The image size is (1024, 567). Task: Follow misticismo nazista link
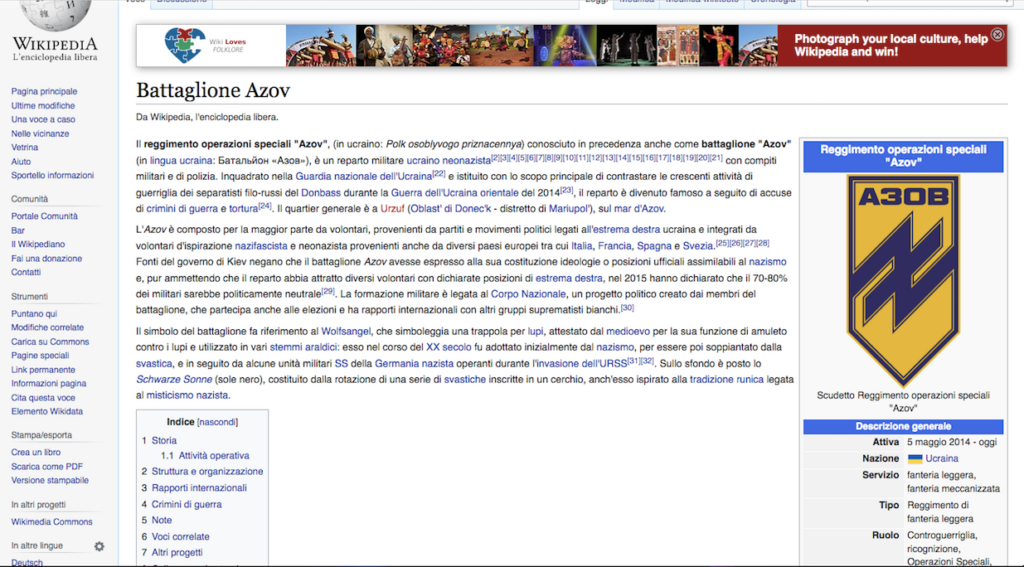pos(187,395)
